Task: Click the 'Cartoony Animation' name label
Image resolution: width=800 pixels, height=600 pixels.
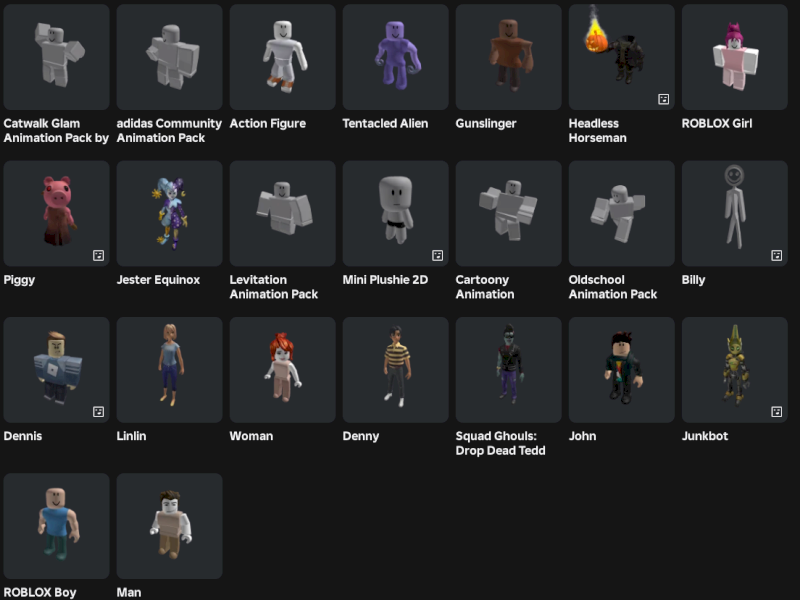Action: tap(485, 287)
